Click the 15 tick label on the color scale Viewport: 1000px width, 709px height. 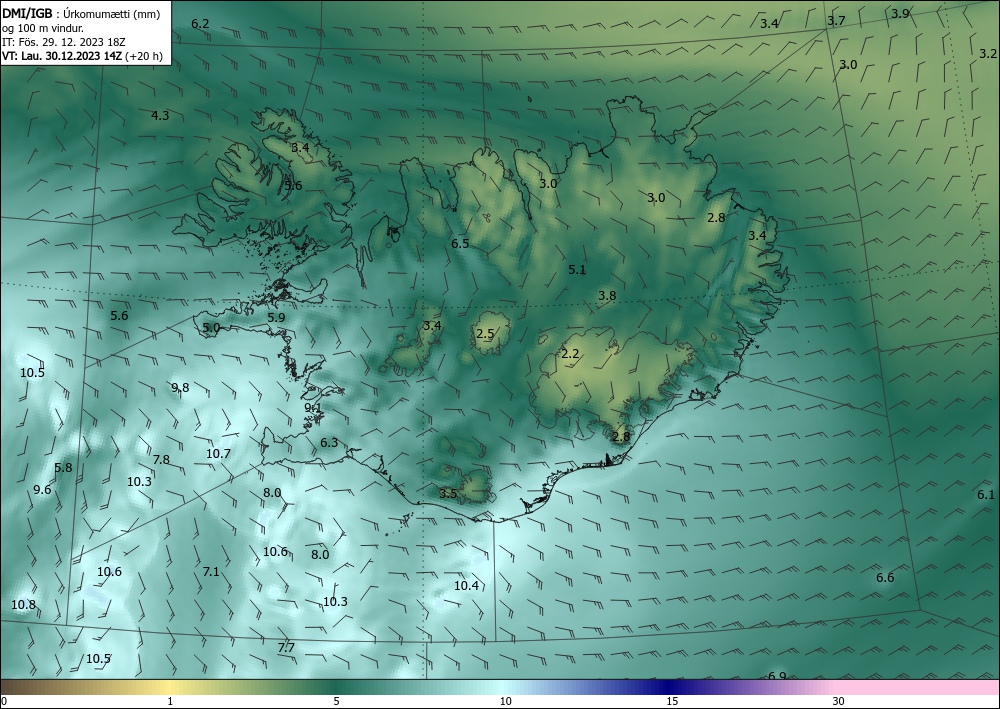(672, 701)
